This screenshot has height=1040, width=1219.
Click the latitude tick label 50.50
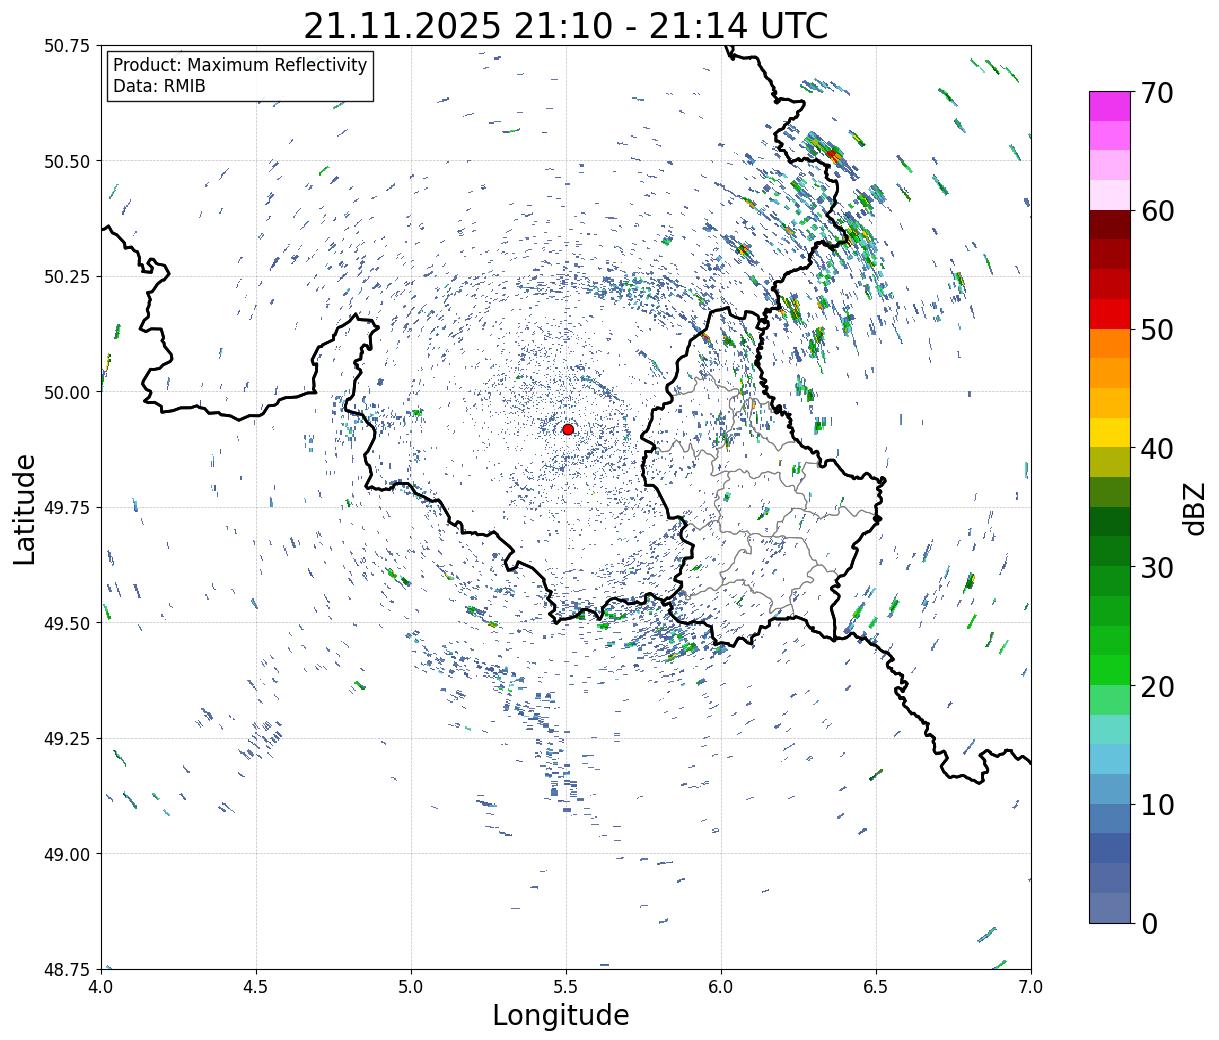[67, 162]
